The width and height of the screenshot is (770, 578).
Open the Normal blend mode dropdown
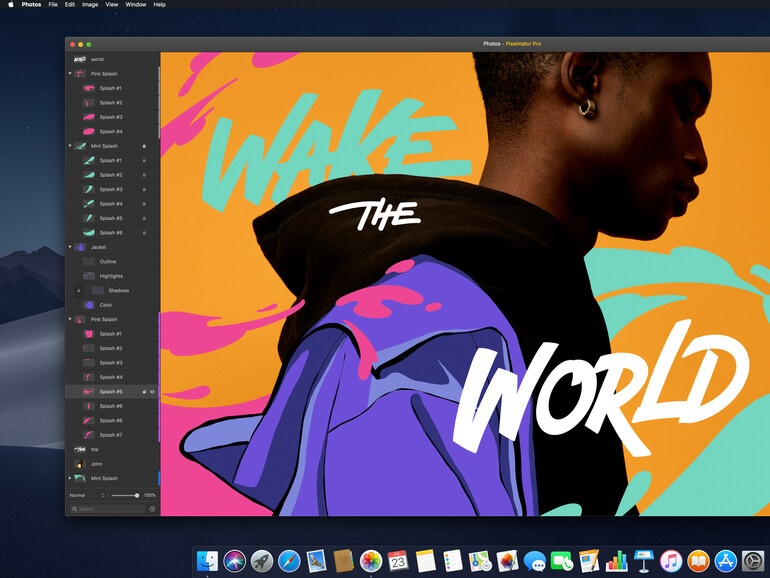pyautogui.click(x=87, y=495)
